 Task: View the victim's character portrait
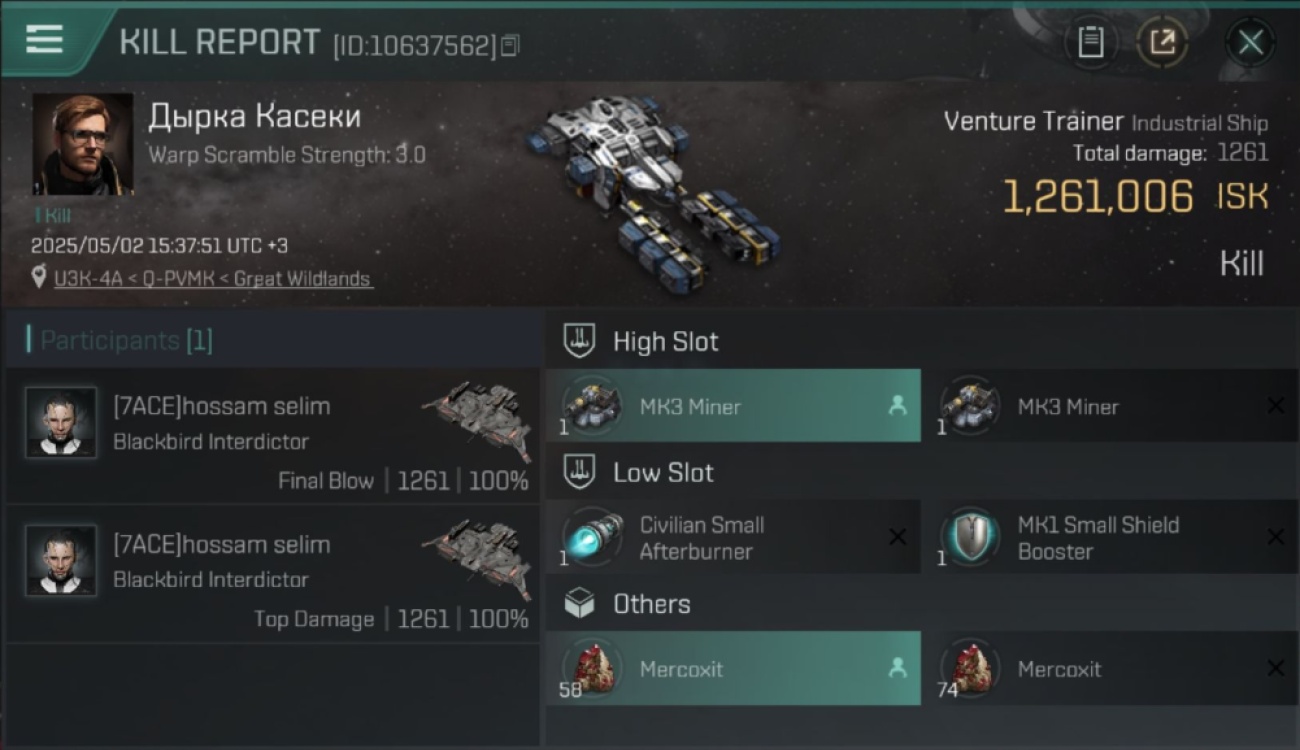pyautogui.click(x=83, y=144)
